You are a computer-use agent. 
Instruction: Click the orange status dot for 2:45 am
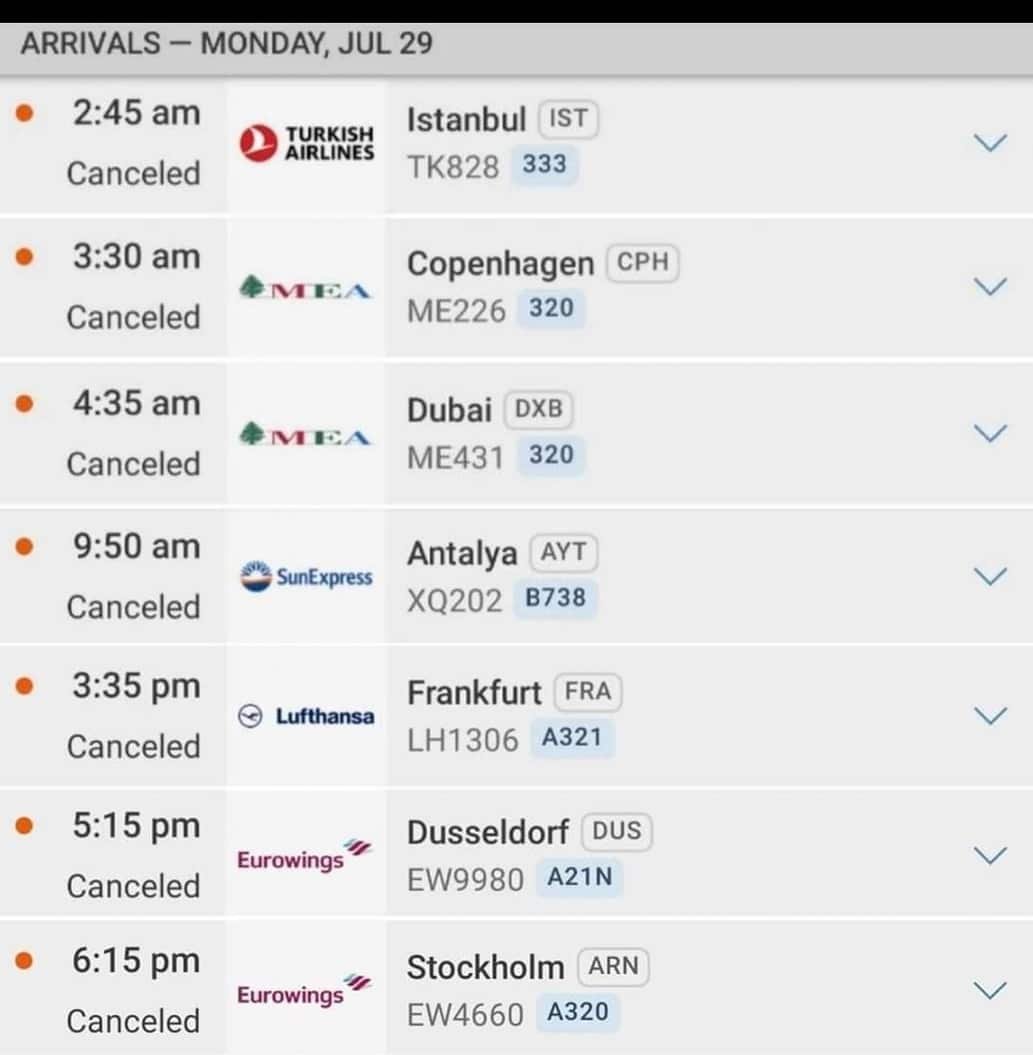click(25, 112)
